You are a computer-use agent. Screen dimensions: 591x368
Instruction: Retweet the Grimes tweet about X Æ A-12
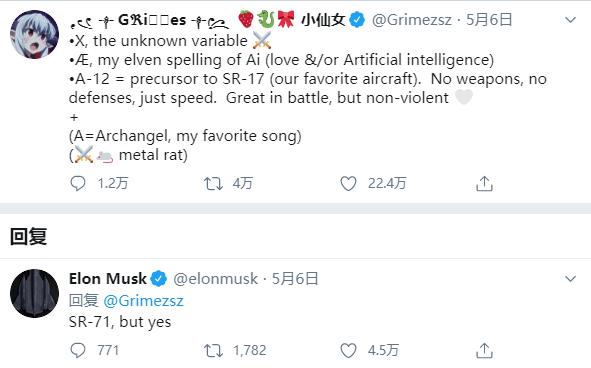(x=213, y=184)
